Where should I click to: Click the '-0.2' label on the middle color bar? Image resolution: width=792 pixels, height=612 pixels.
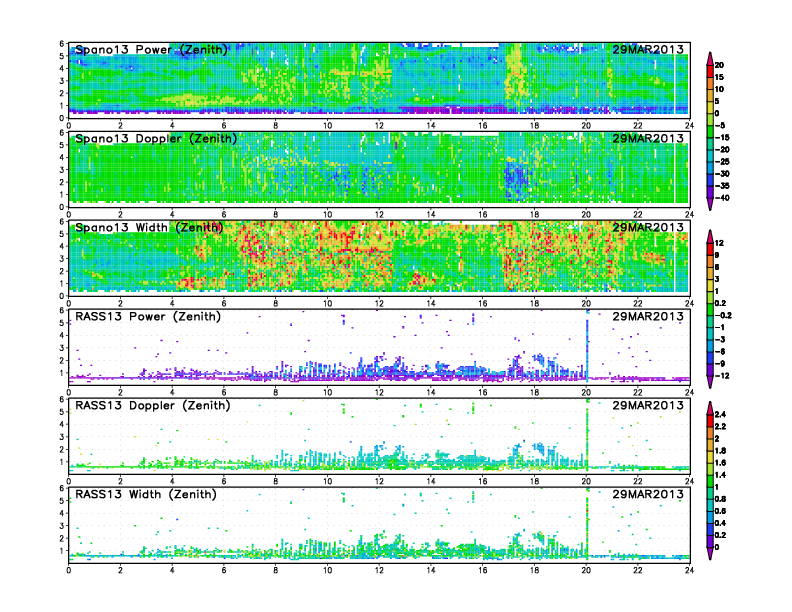pos(723,315)
